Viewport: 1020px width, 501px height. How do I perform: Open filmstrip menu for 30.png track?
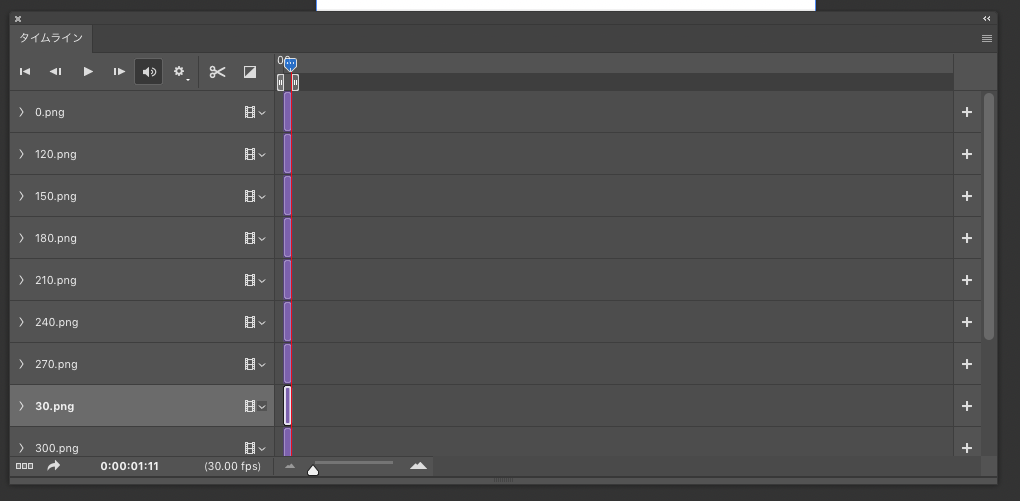click(255, 406)
